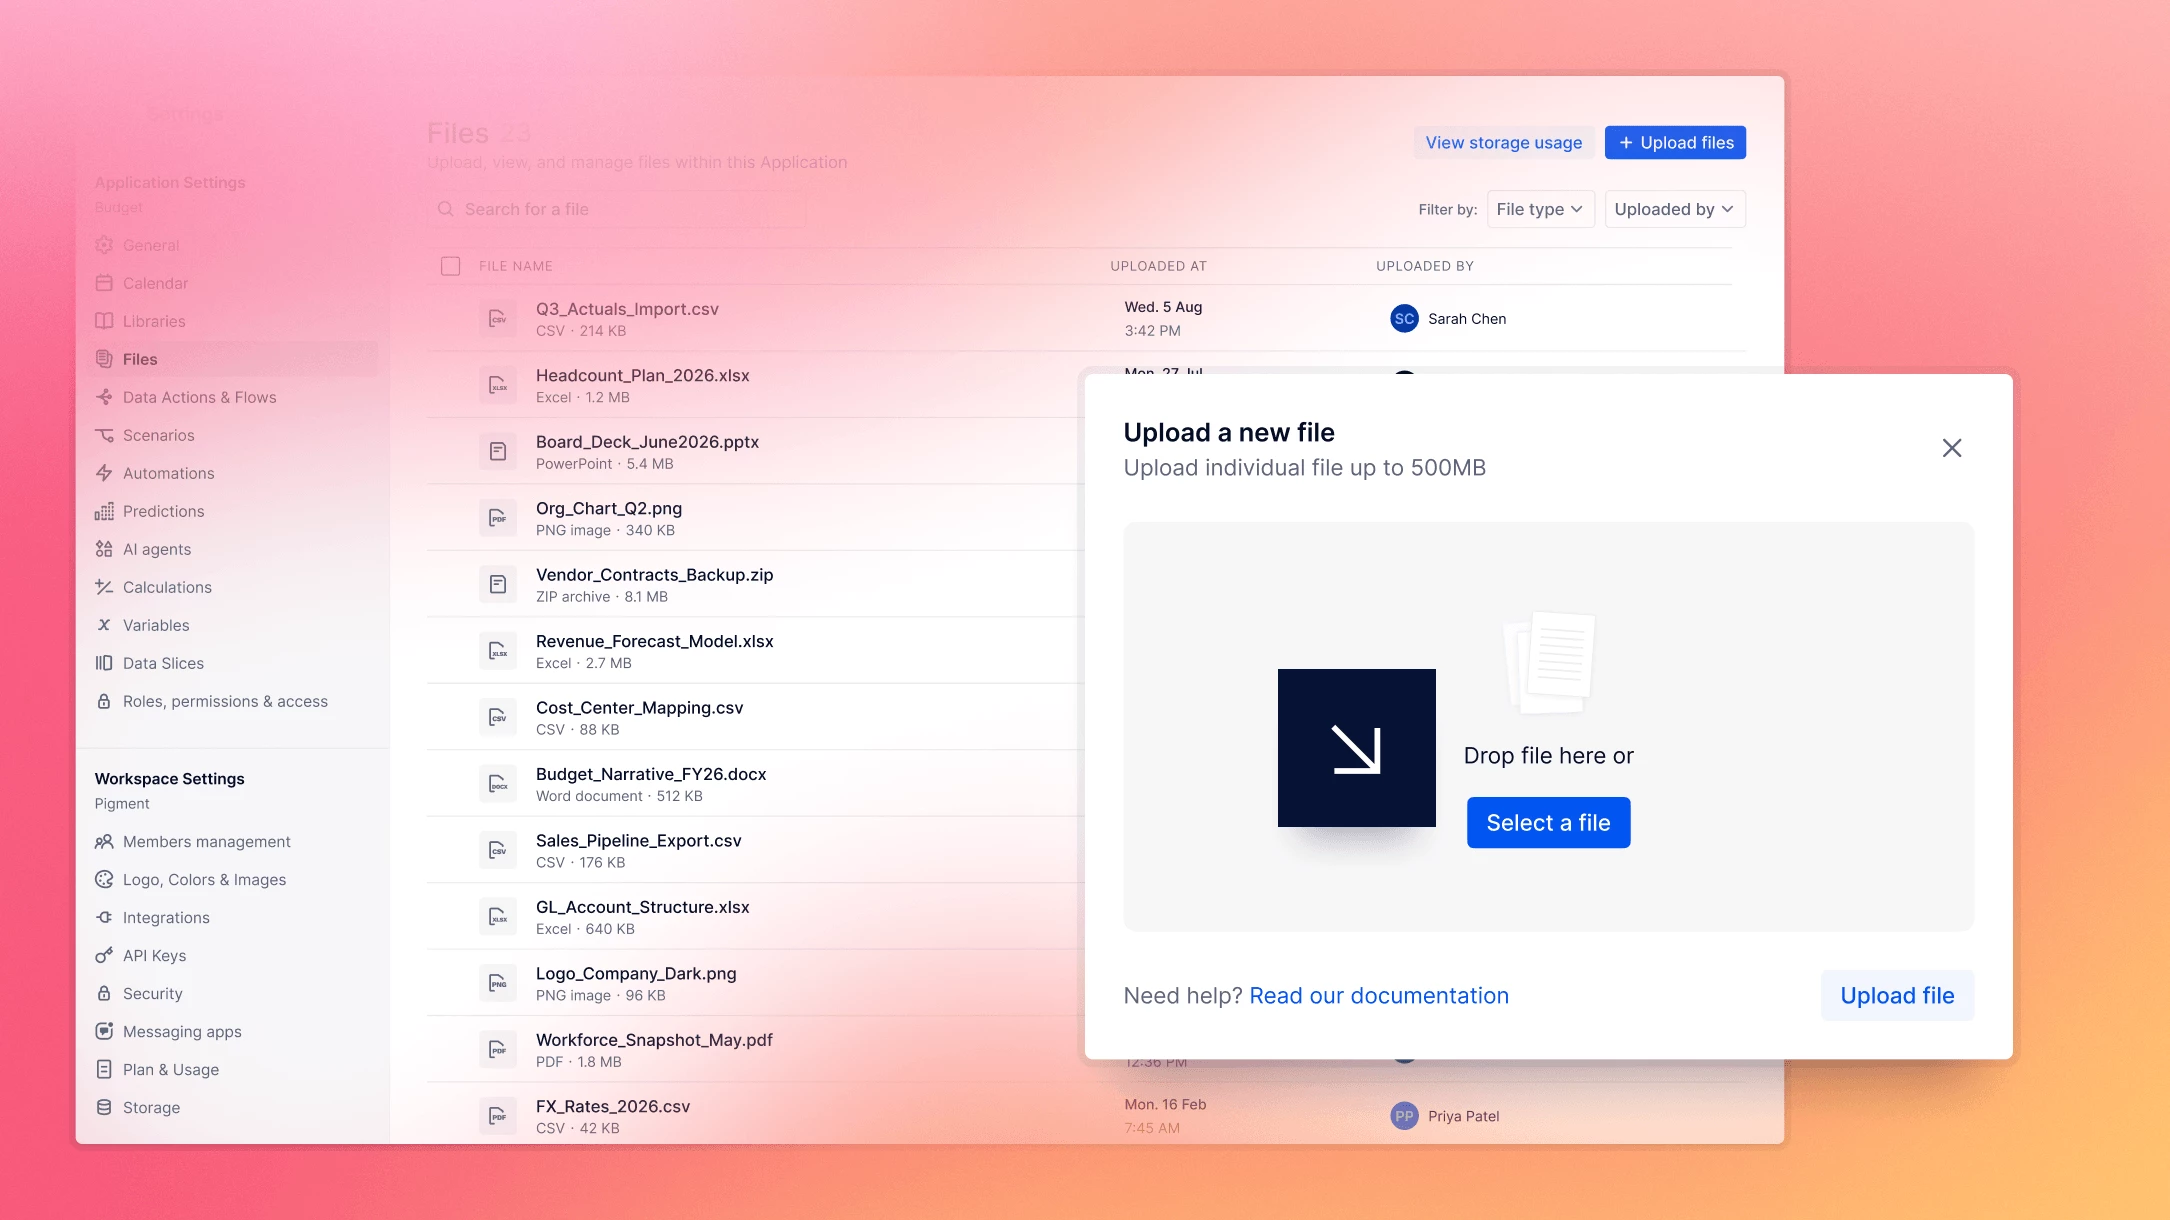The image size is (2170, 1220).
Task: Click the Data Slices sidebar icon
Action: [x=104, y=663]
